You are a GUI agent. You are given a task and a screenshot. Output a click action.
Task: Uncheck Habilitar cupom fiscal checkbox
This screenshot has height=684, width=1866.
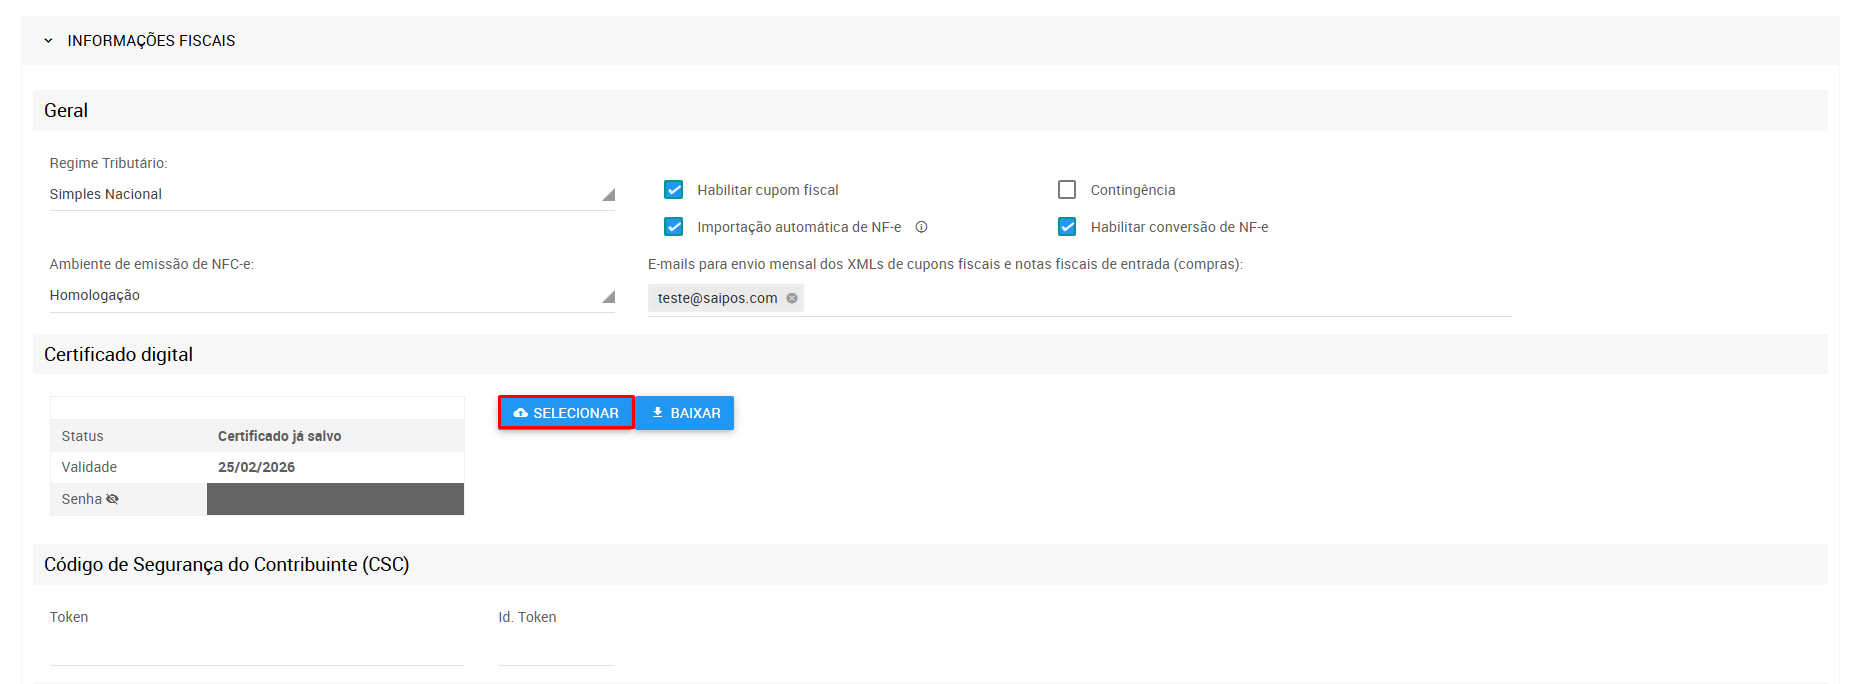coord(674,190)
